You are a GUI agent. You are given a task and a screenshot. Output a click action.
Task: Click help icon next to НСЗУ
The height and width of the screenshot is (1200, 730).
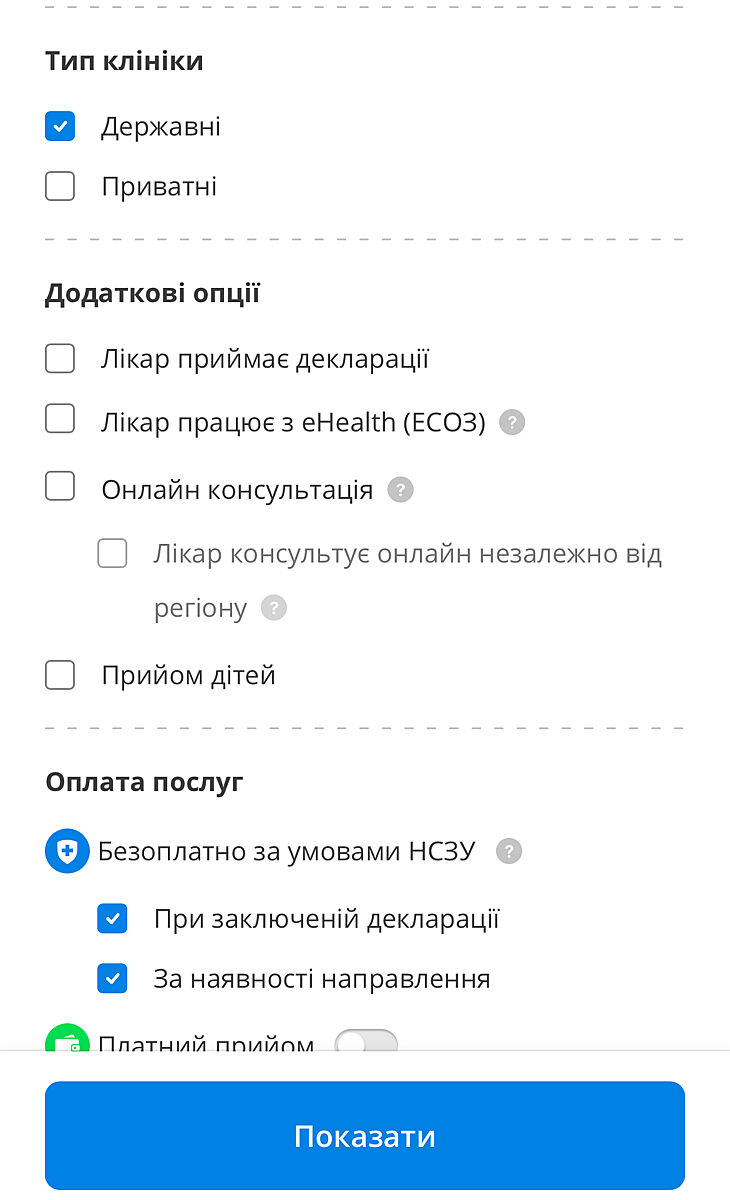pyautogui.click(x=509, y=852)
